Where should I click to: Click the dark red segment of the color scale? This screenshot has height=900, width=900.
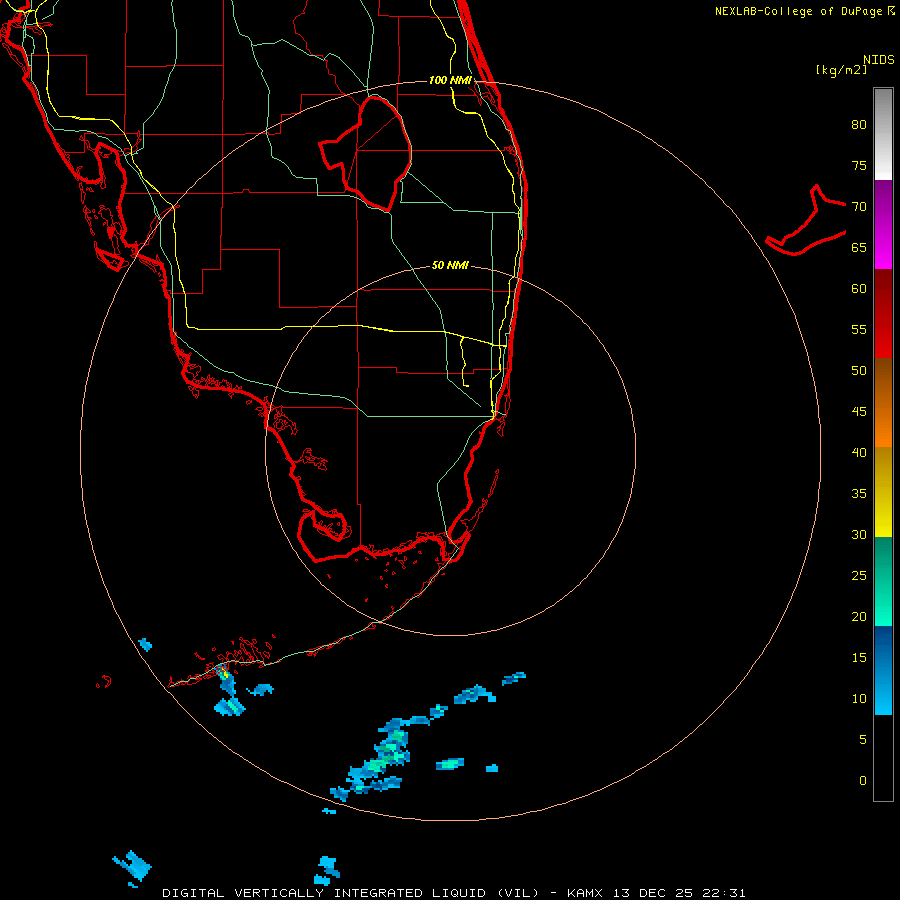(883, 313)
